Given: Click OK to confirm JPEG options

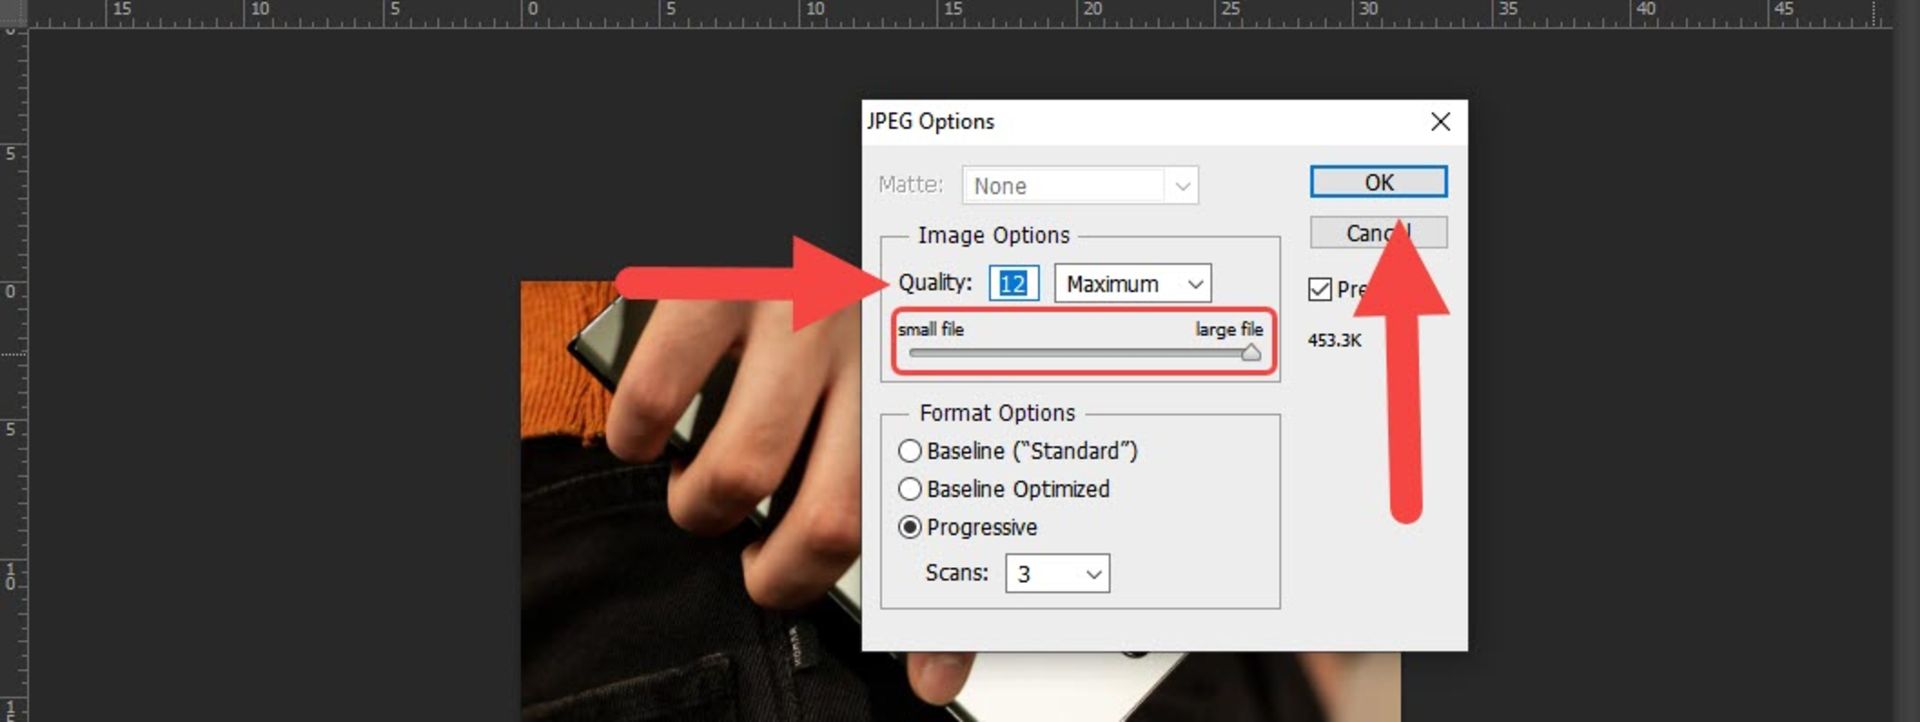Looking at the screenshot, I should [x=1378, y=182].
